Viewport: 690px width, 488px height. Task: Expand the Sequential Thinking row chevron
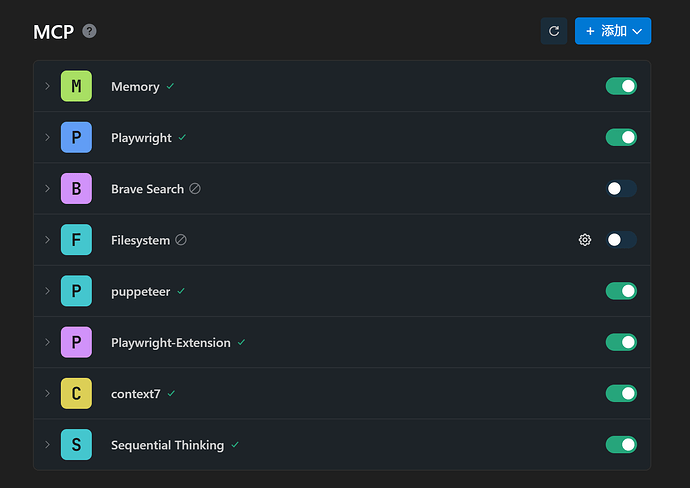[48, 444]
